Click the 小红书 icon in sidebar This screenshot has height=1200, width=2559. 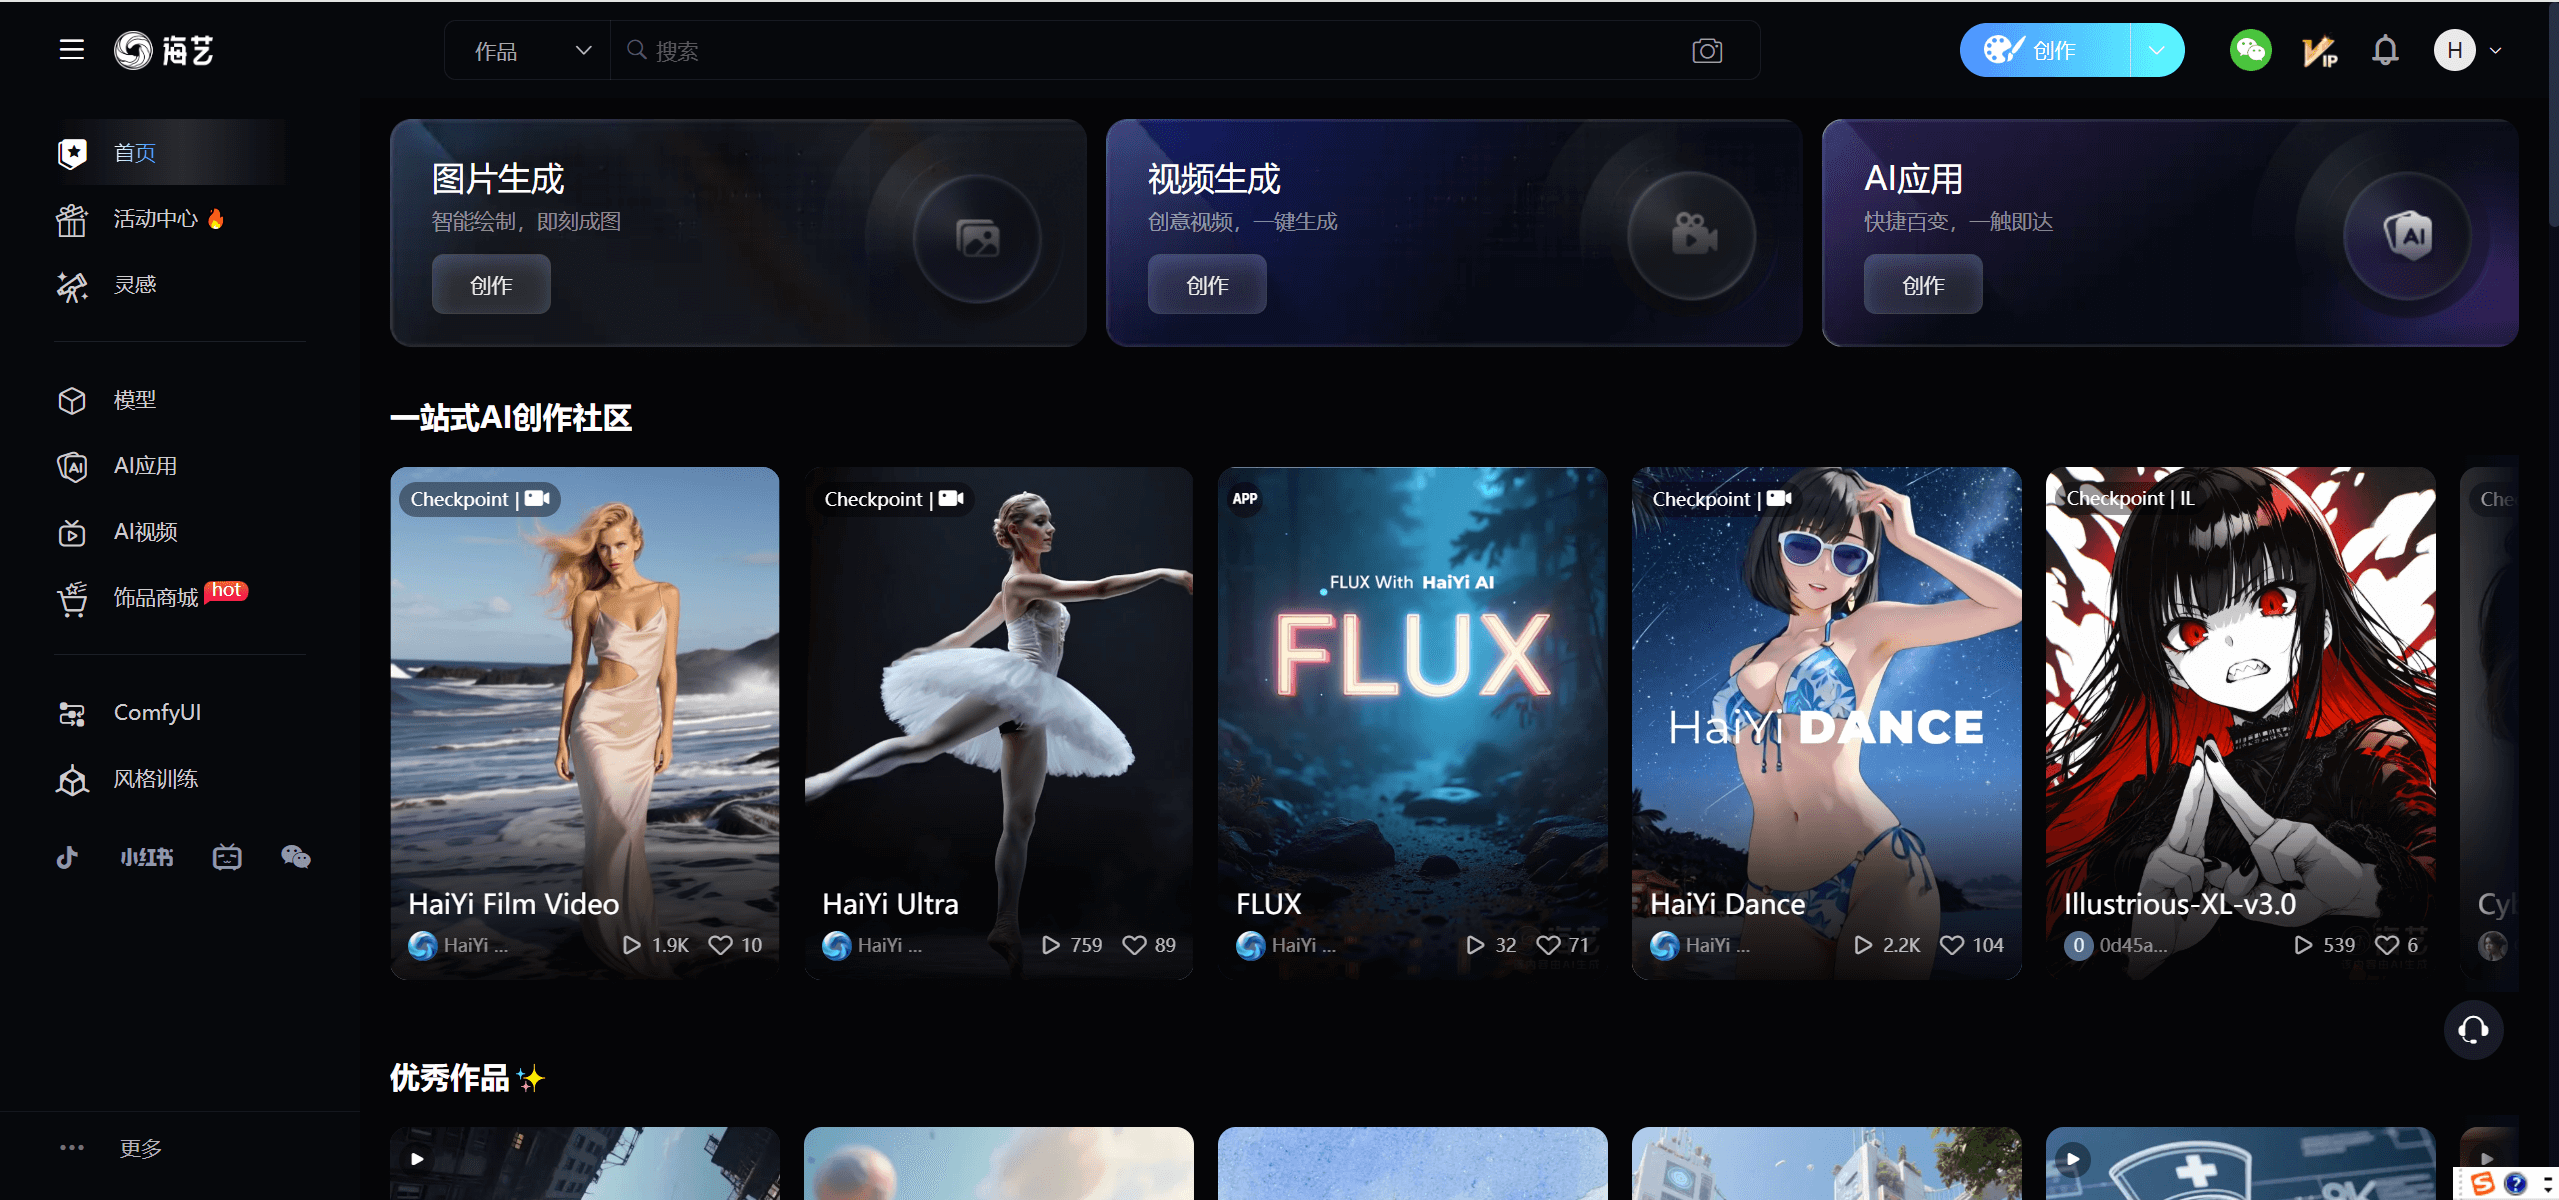(x=146, y=857)
